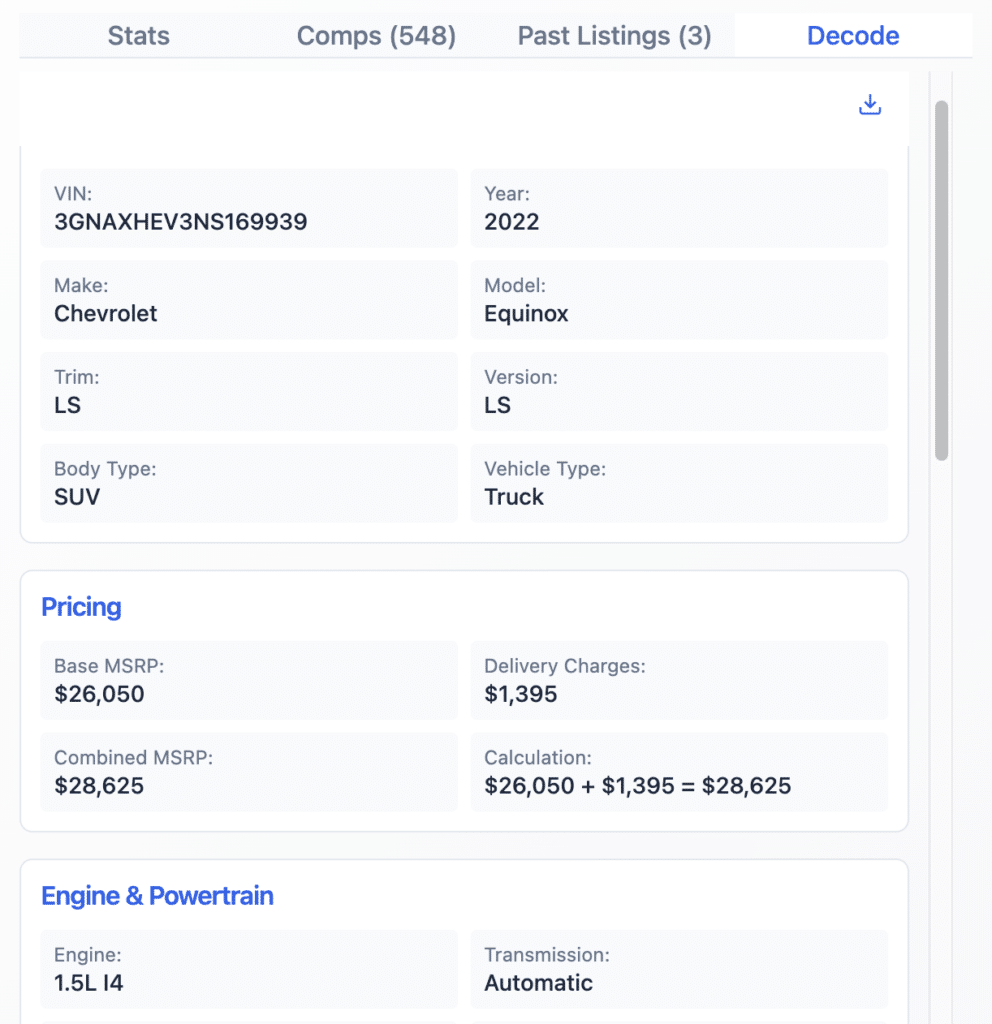
Task: Click the Model Equinox field
Action: coord(679,300)
